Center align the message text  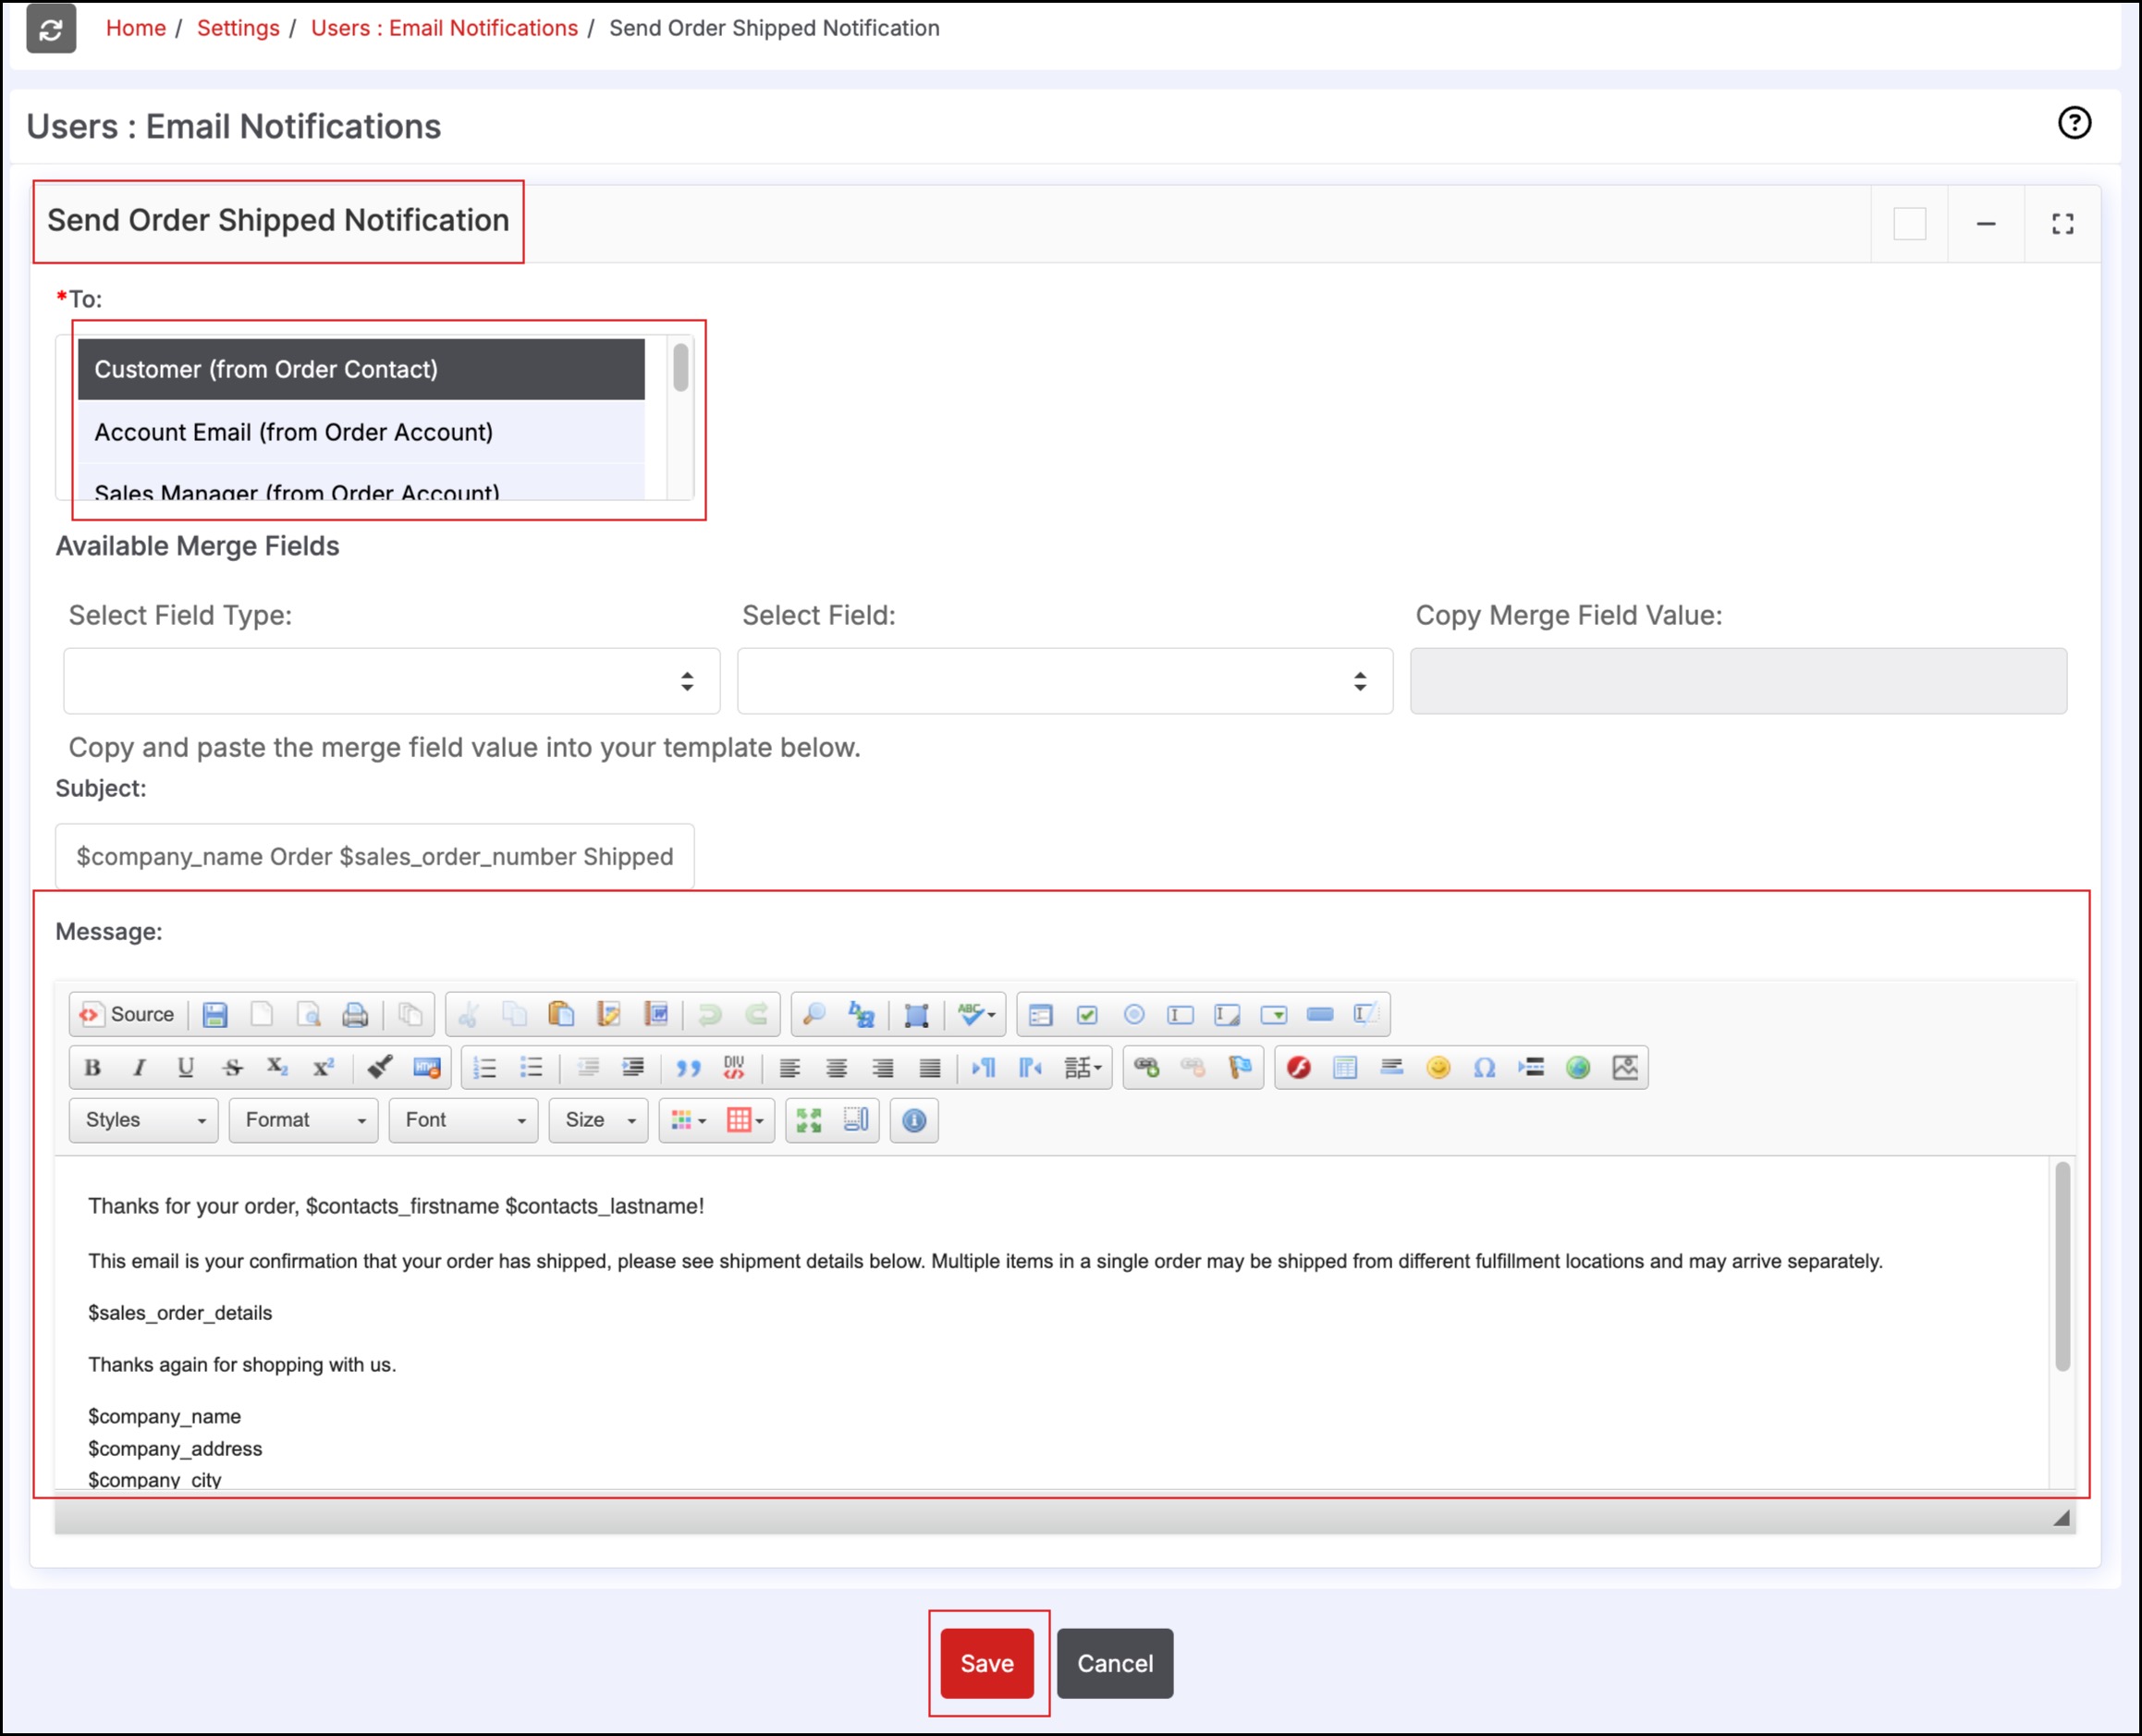click(836, 1067)
